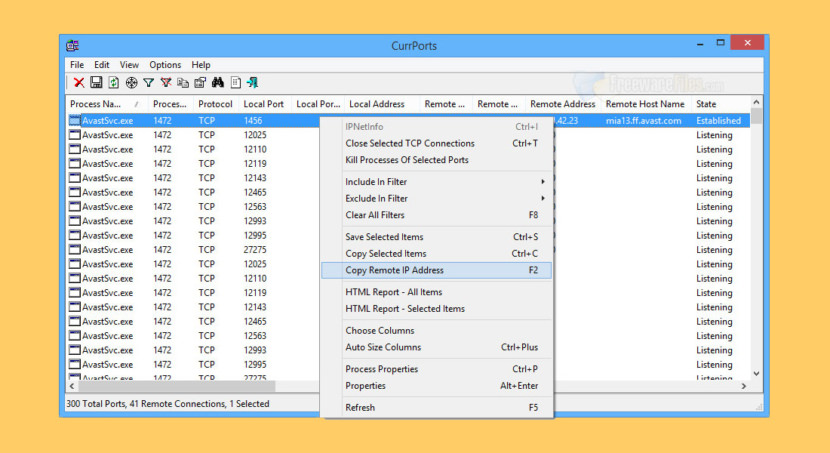The image size is (830, 453).
Task: Sort by Local Address column header
Action: 381,104
